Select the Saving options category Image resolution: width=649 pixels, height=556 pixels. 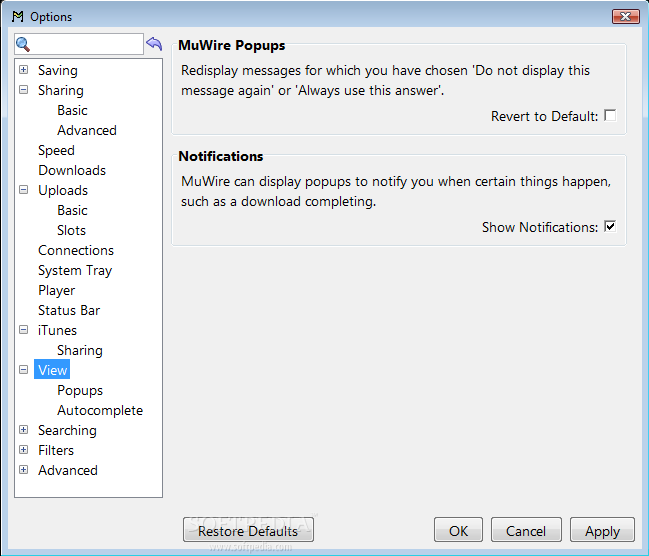tap(58, 70)
